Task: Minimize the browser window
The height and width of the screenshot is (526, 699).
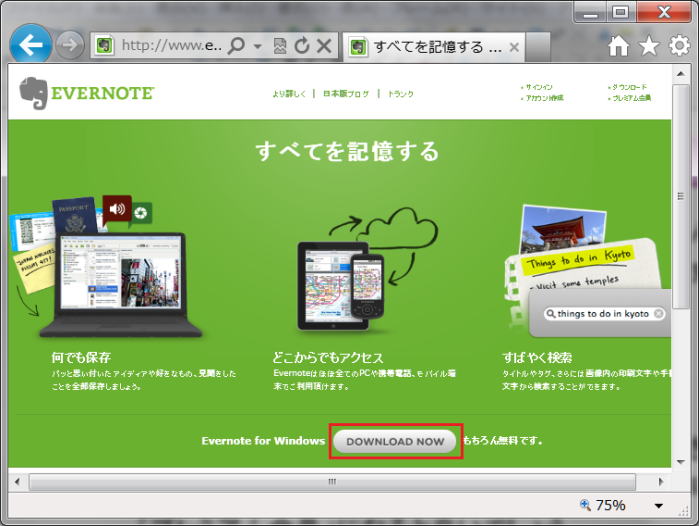Action: pos(590,12)
